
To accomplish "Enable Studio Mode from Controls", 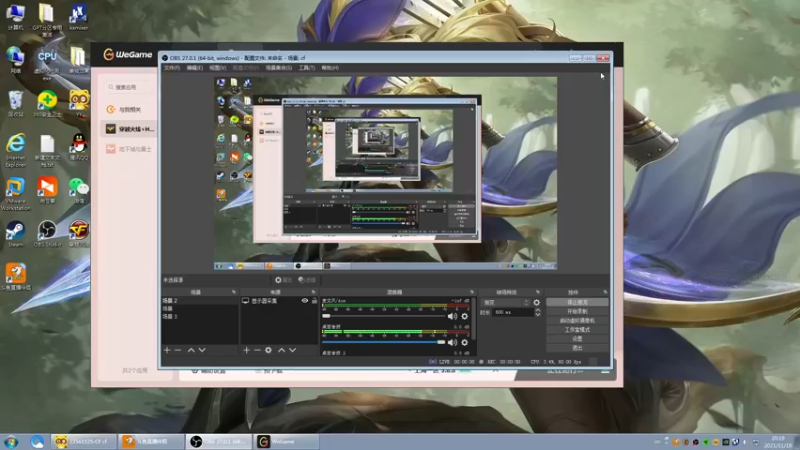I will click(x=577, y=330).
